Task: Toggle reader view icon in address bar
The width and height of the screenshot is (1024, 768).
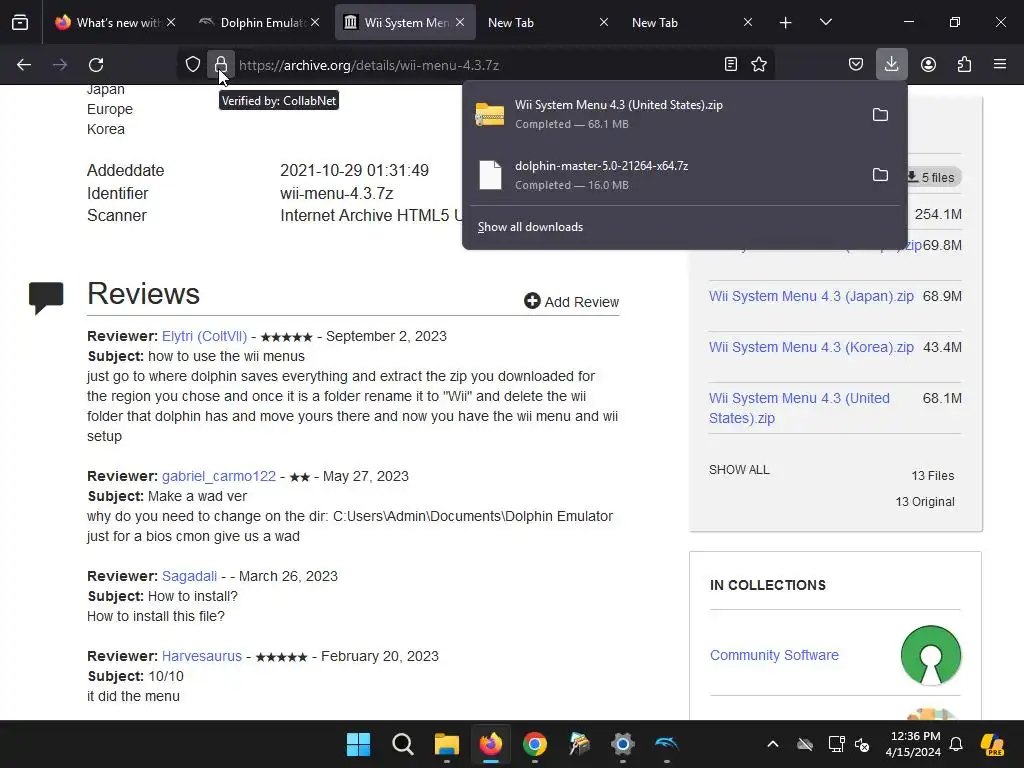Action: point(731,64)
